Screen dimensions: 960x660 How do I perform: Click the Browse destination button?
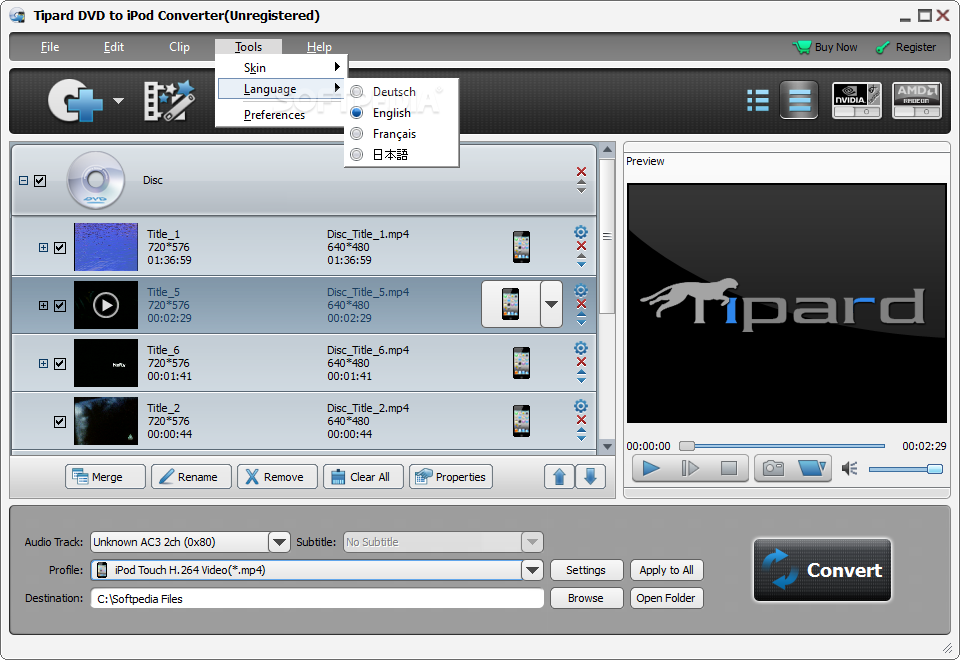pos(586,598)
